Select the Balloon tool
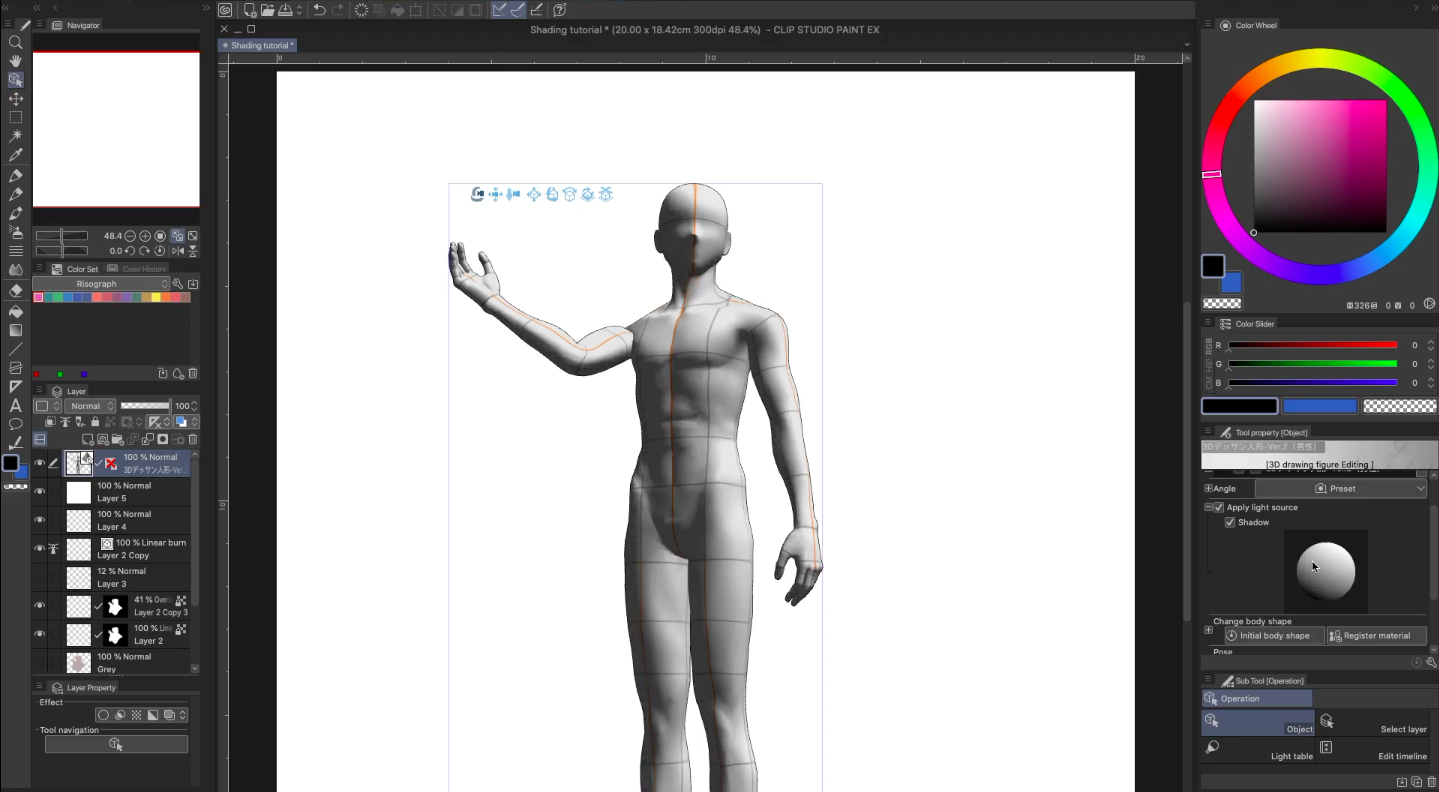Screen dimensions: 1439x792 point(16,424)
